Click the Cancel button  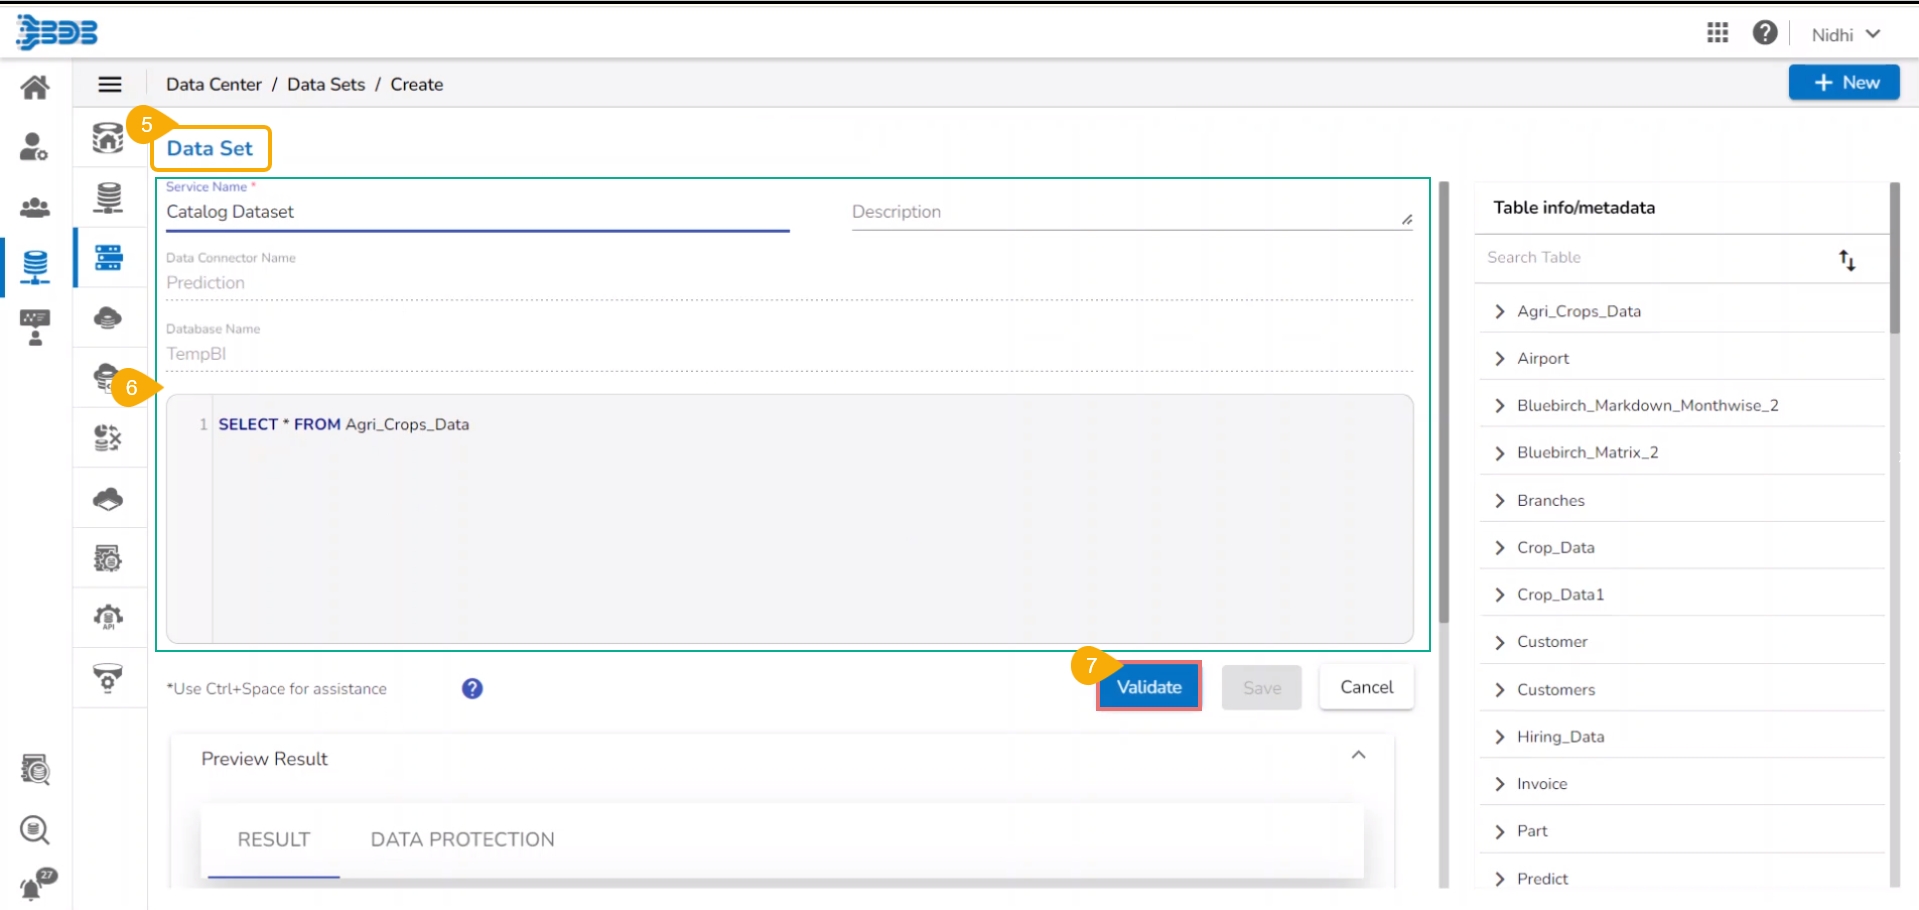coord(1366,687)
